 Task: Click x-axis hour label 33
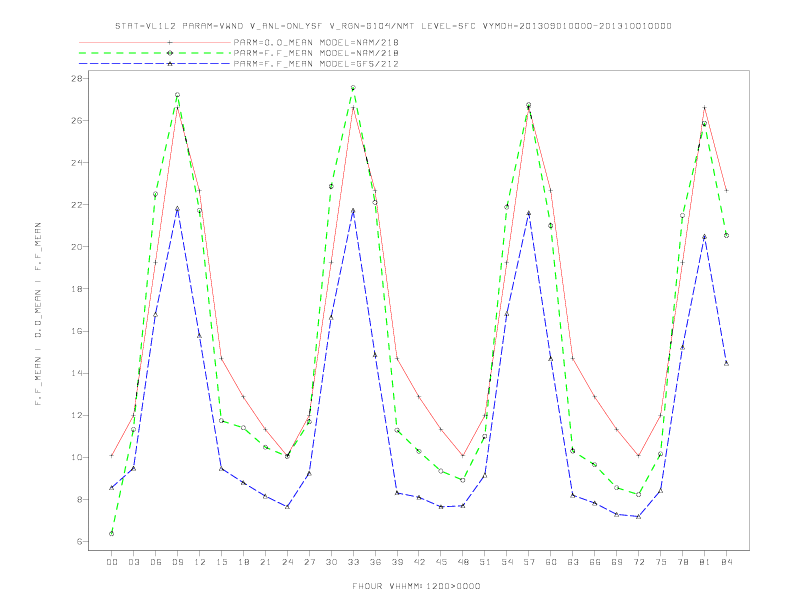coord(353,562)
